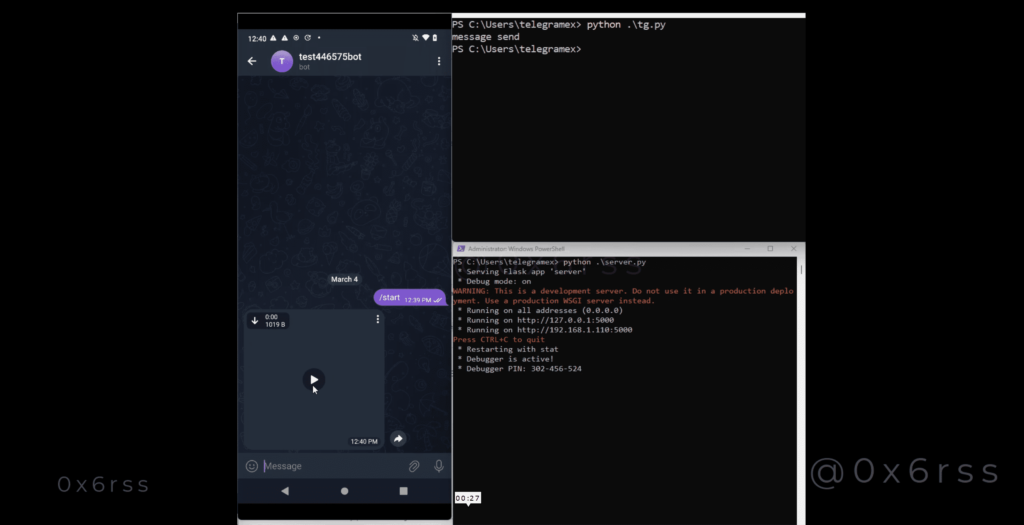Click the 'python .\tg.py' command line
This screenshot has width=1024, height=525.
click(x=626, y=25)
